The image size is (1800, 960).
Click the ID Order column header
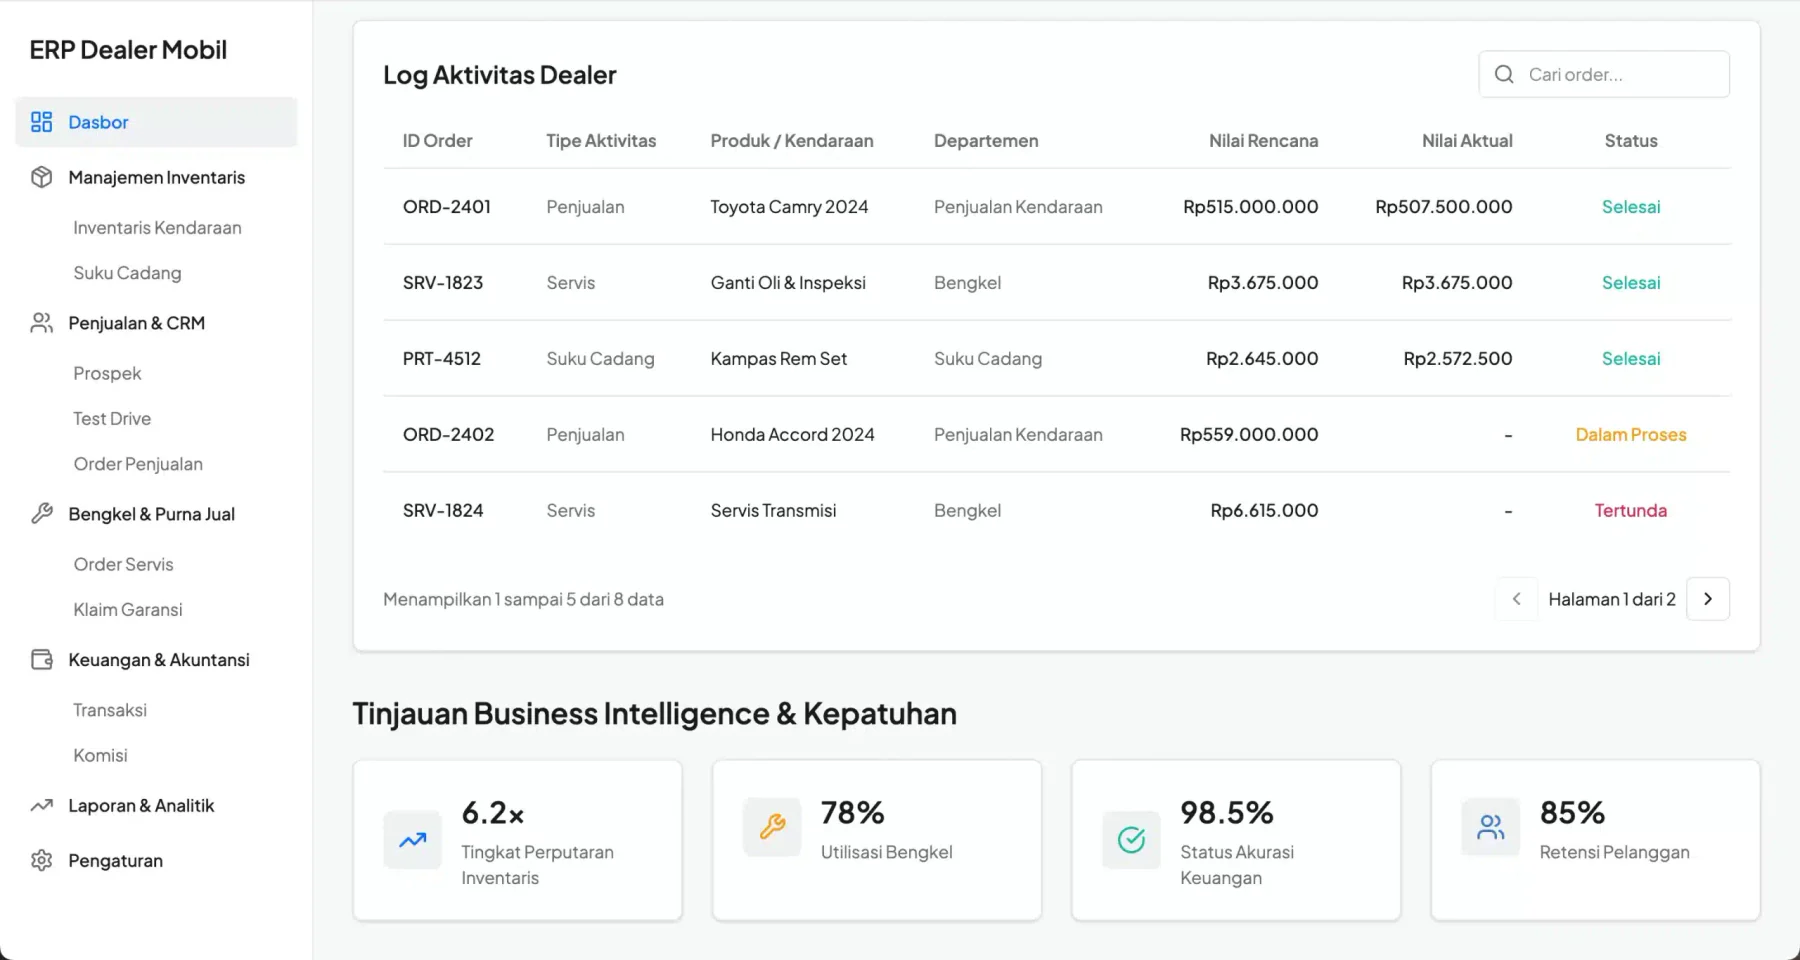pyautogui.click(x=437, y=141)
